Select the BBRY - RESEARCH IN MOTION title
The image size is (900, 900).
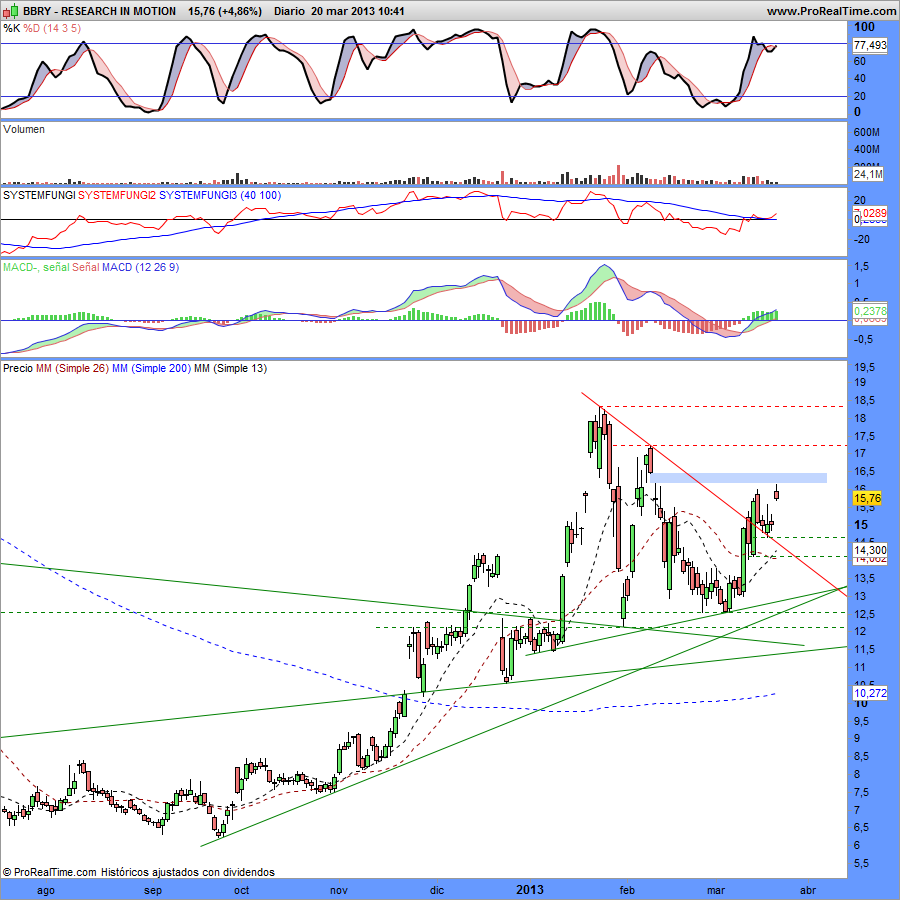[x=99, y=11]
